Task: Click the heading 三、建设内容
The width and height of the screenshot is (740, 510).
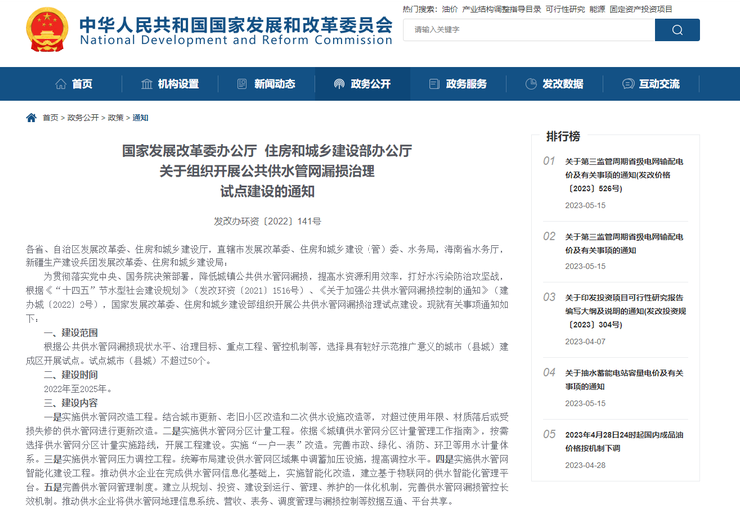Action: point(71,403)
